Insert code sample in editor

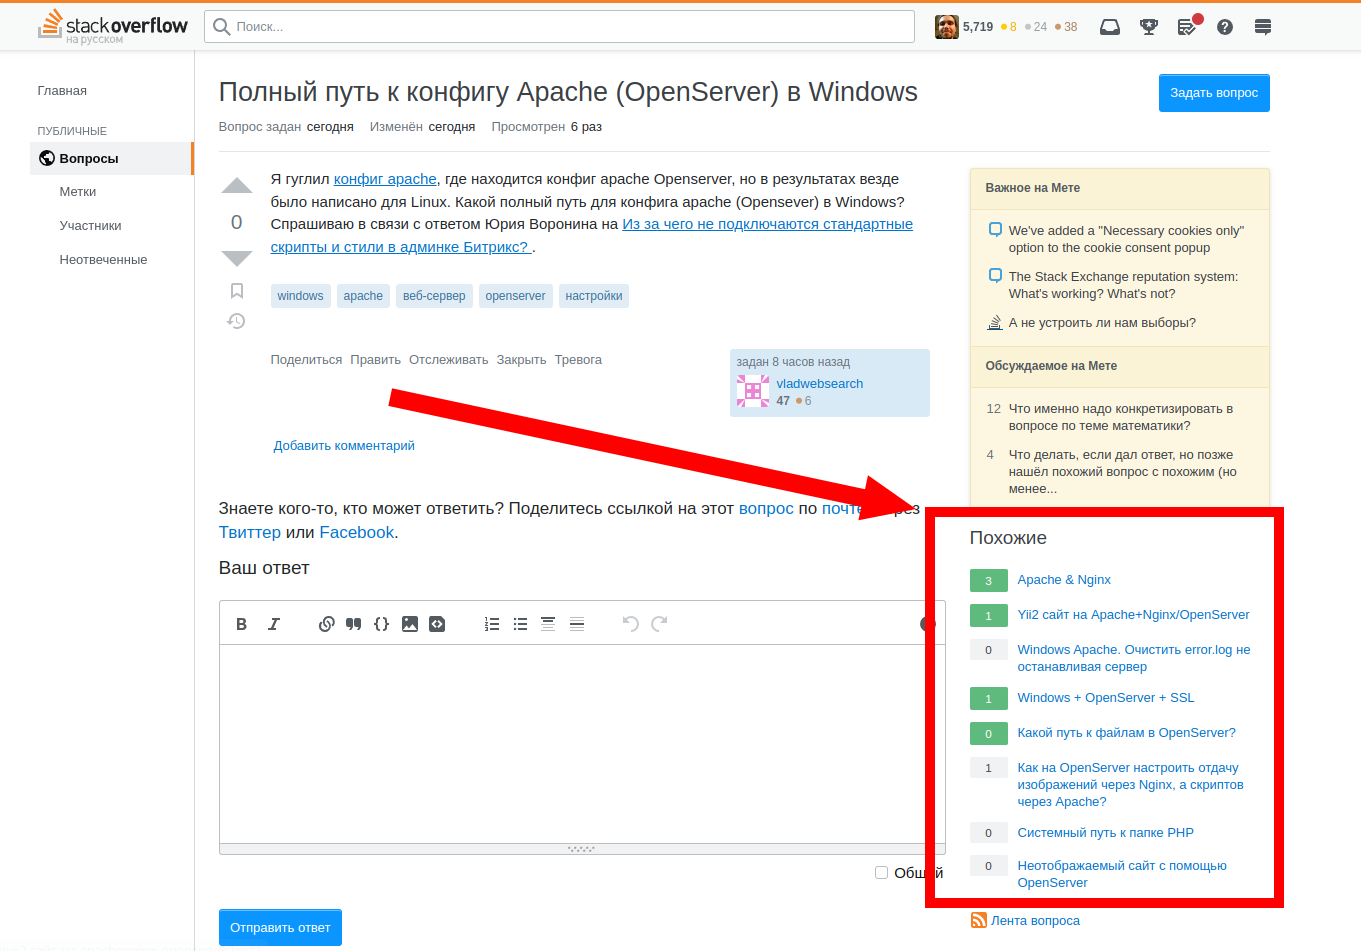pos(382,624)
